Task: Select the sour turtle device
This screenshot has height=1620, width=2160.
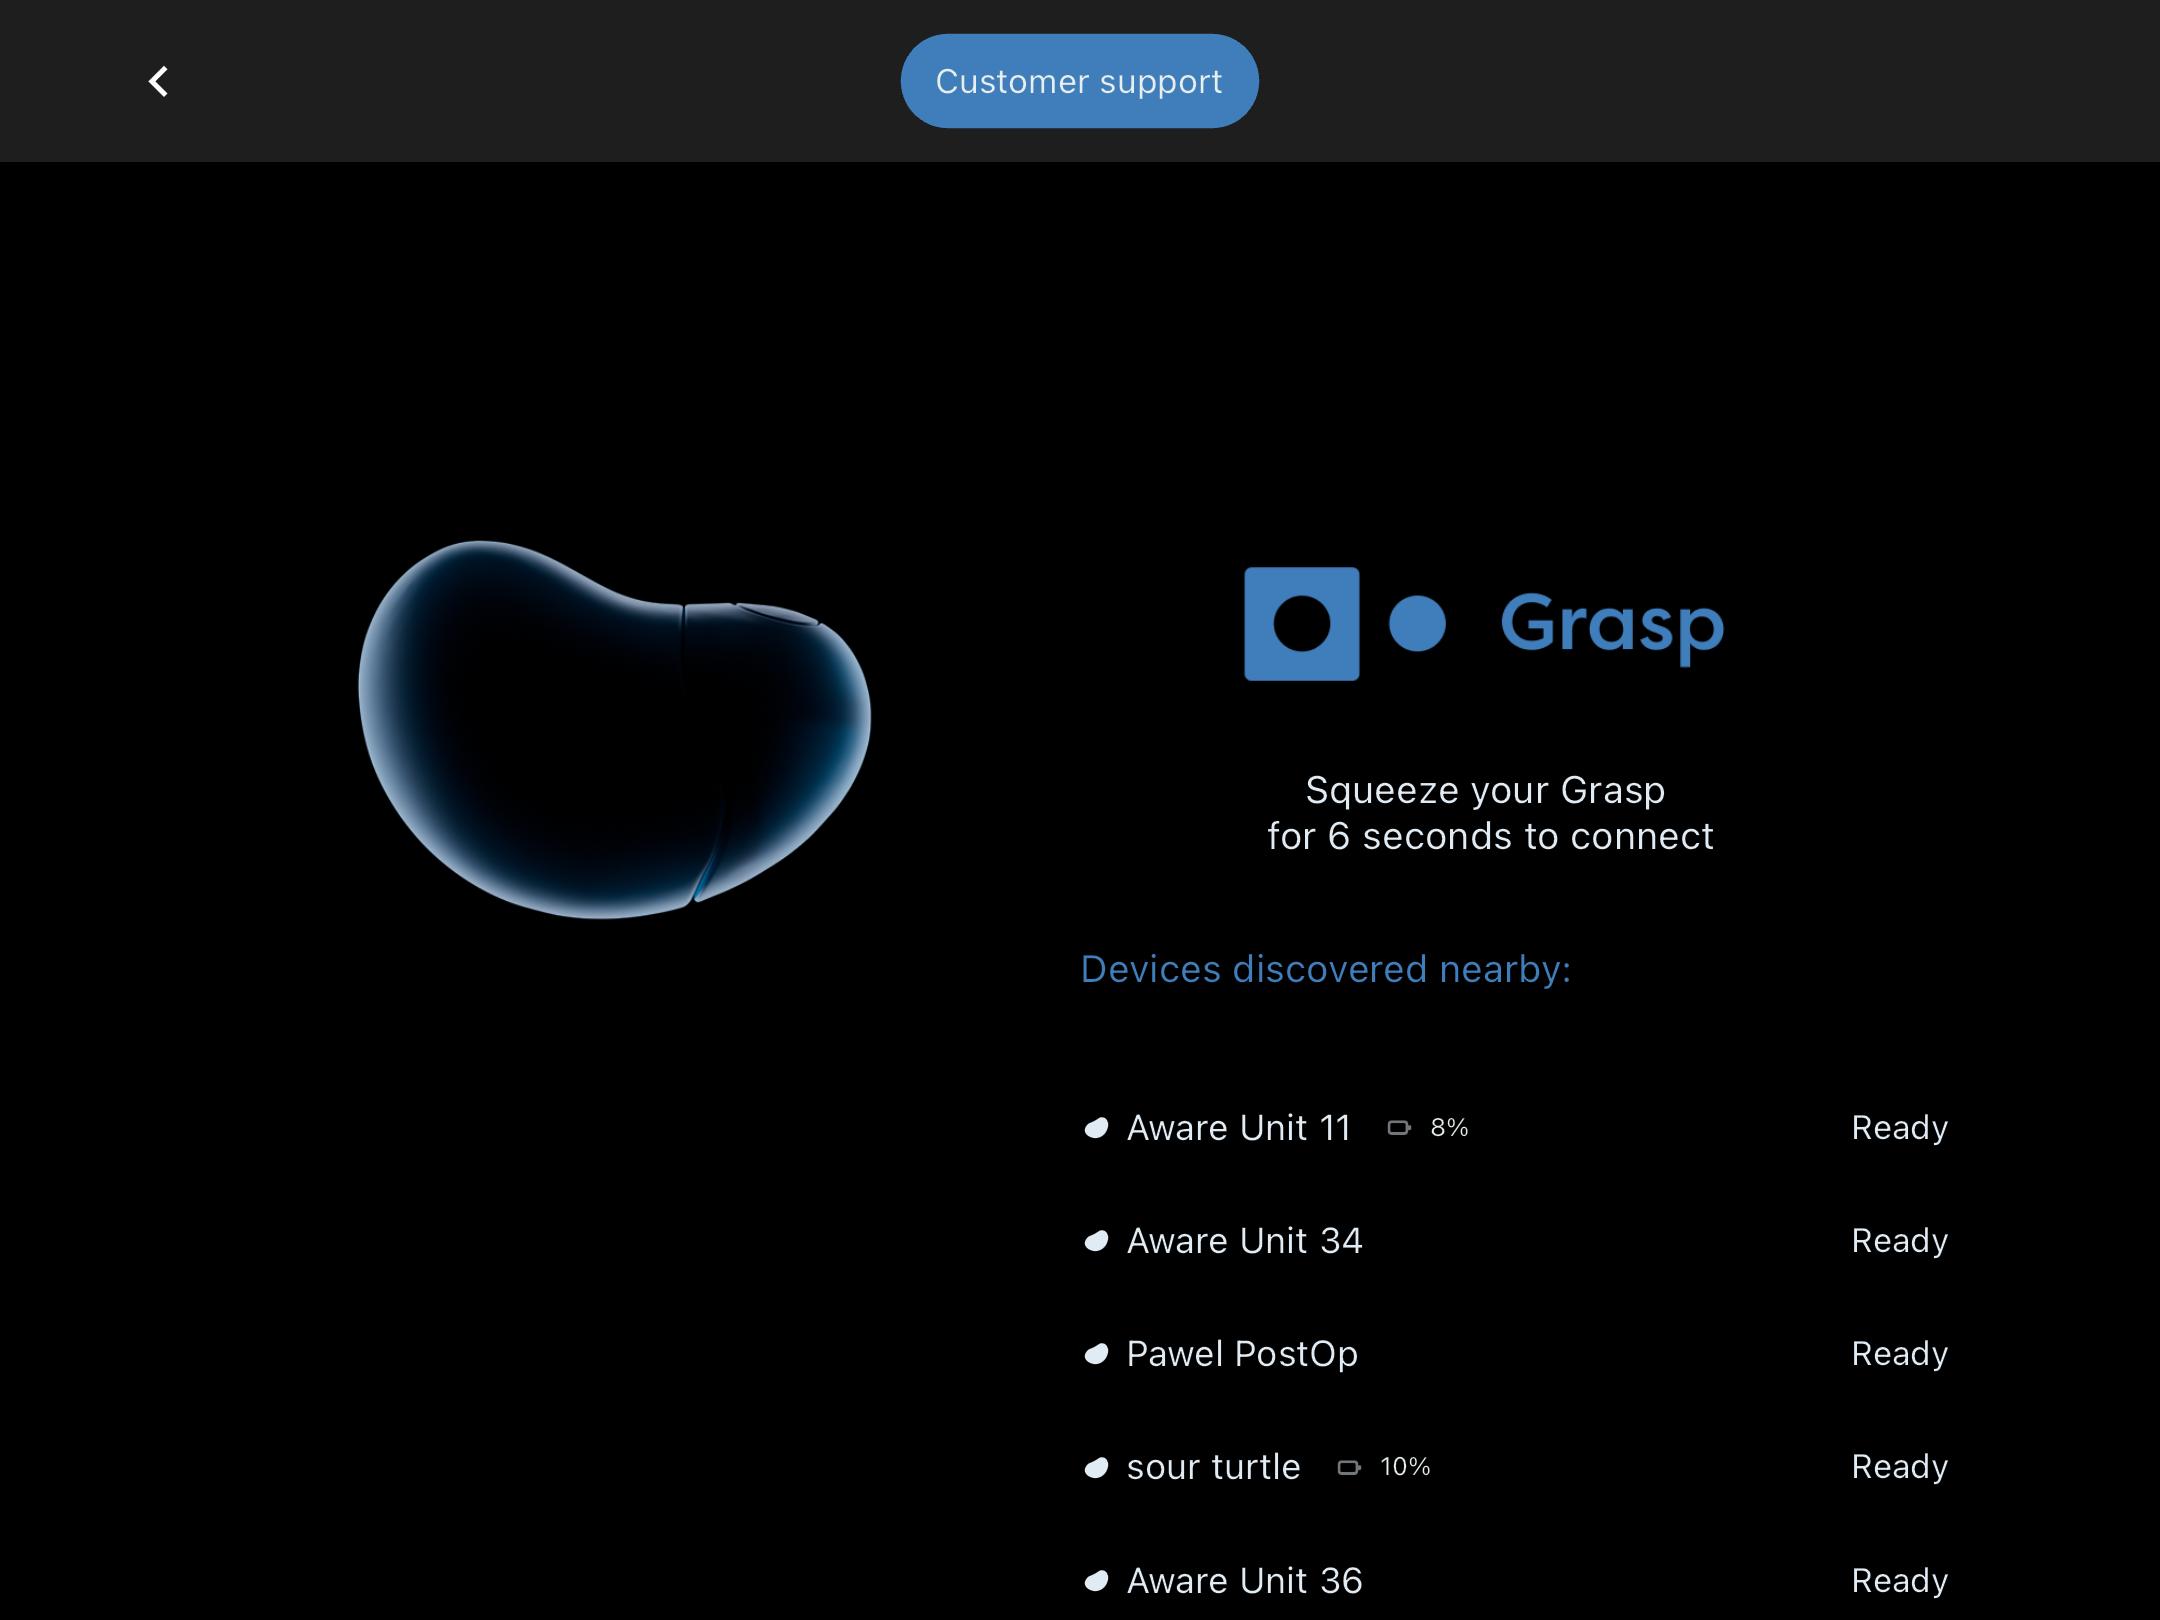Action: [1516, 1467]
